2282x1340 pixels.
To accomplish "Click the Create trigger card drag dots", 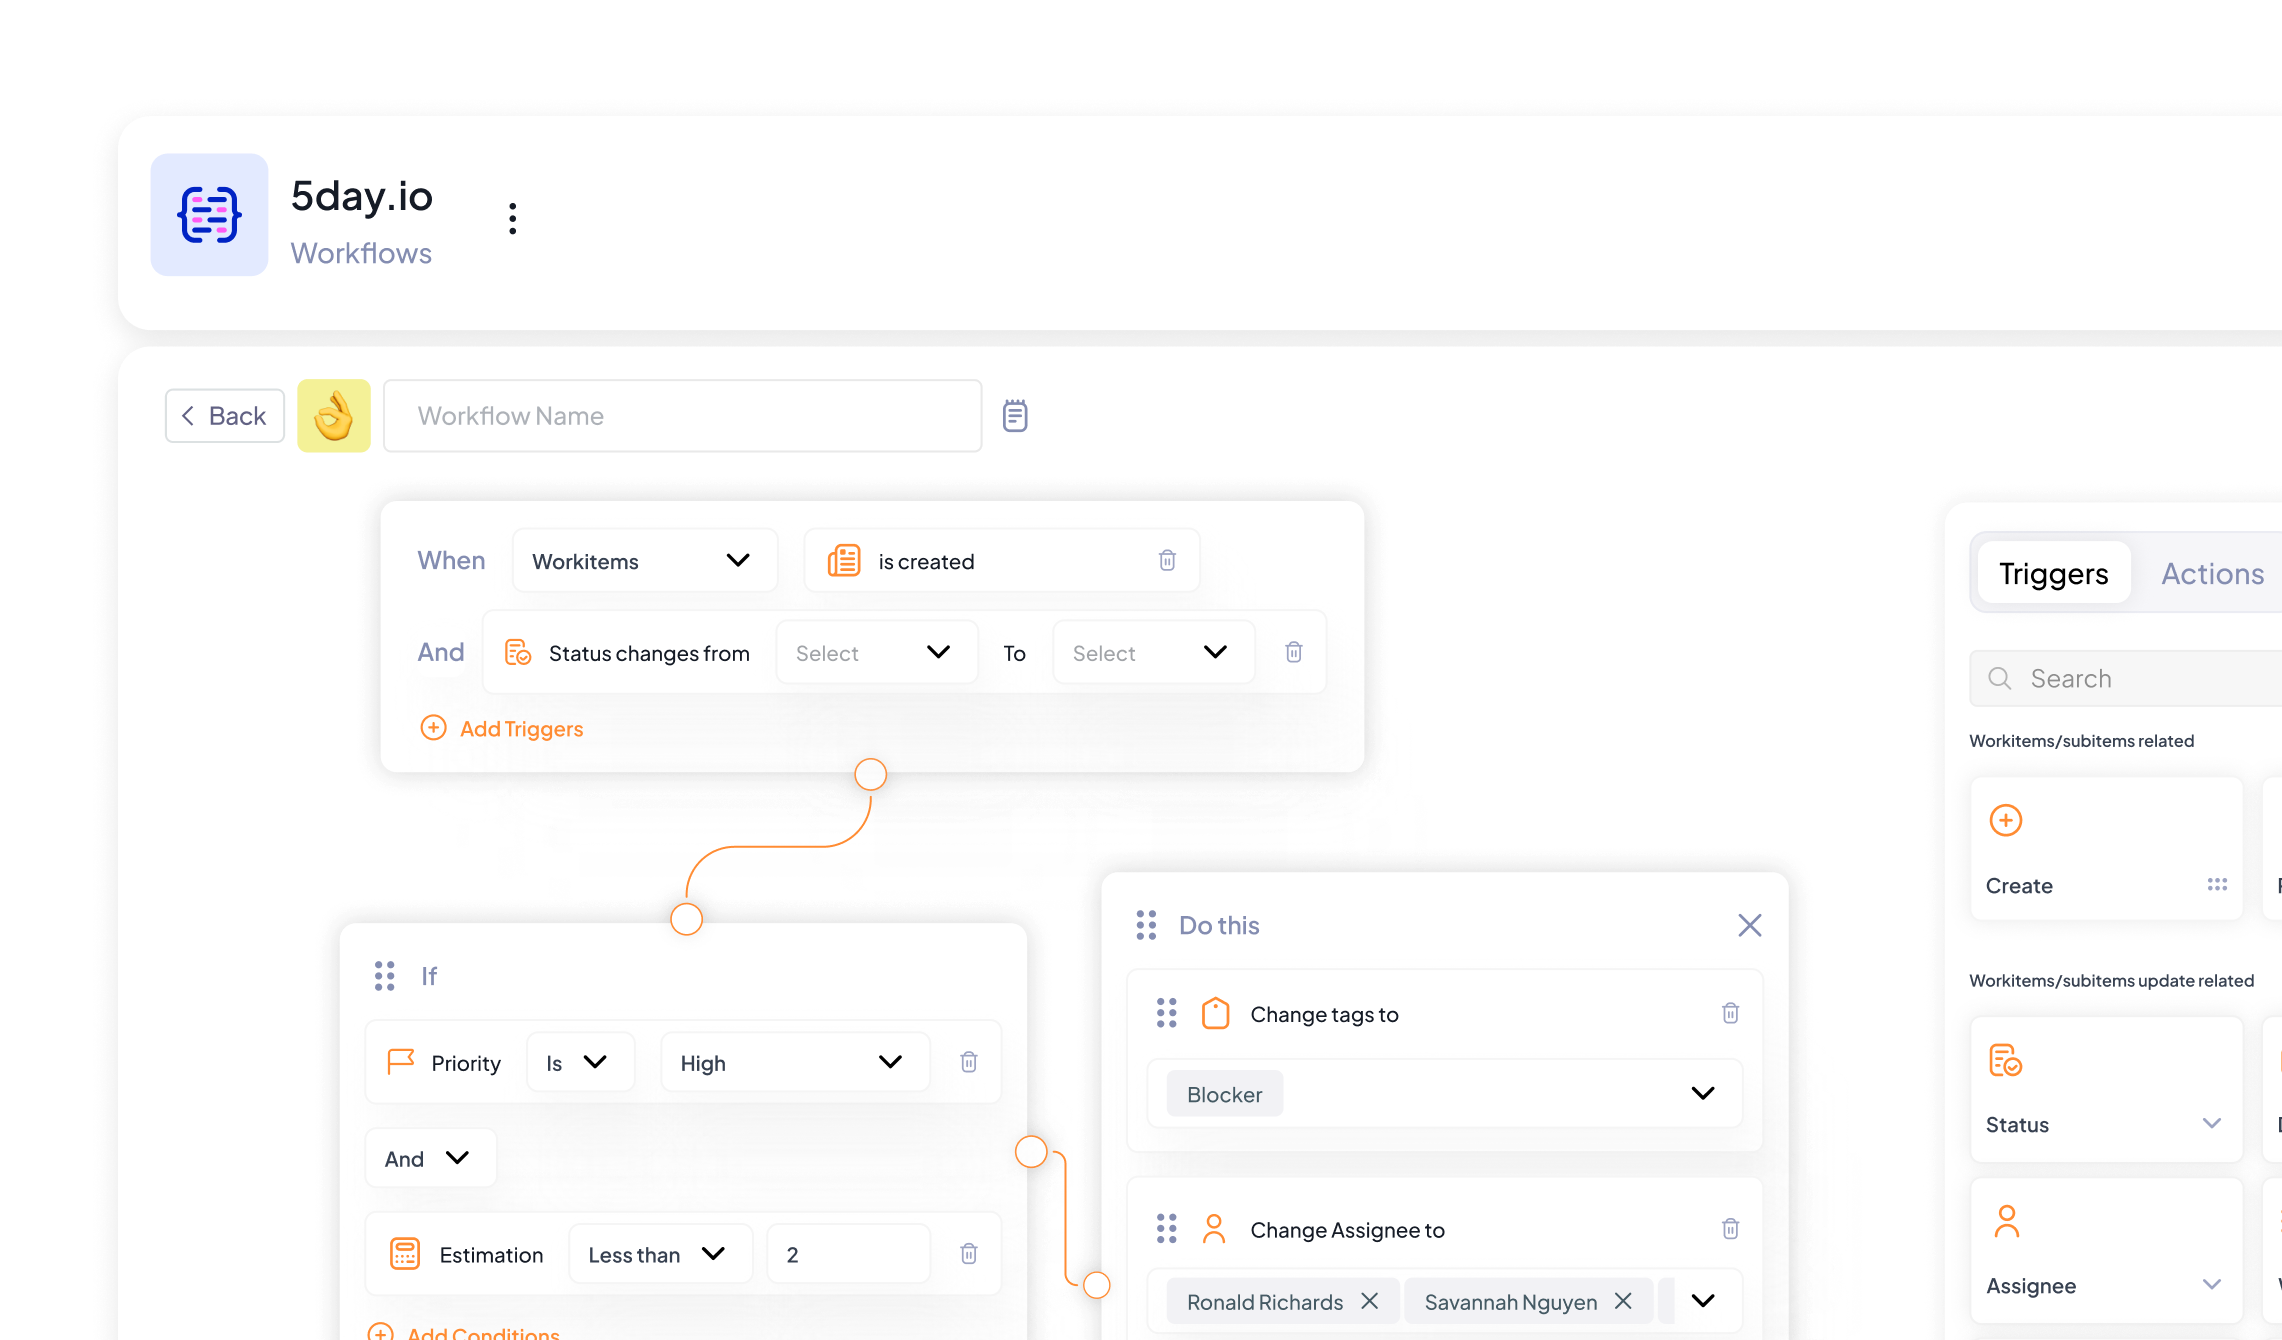I will pos(2217,885).
